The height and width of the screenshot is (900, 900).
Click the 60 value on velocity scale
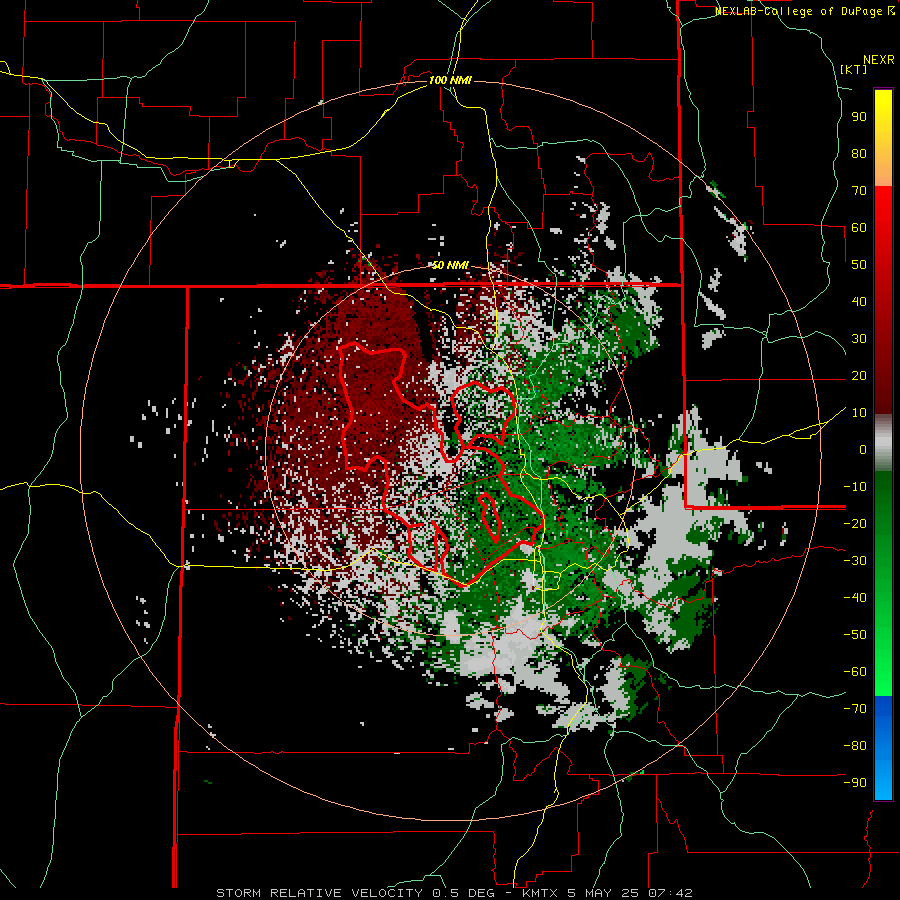(x=859, y=227)
